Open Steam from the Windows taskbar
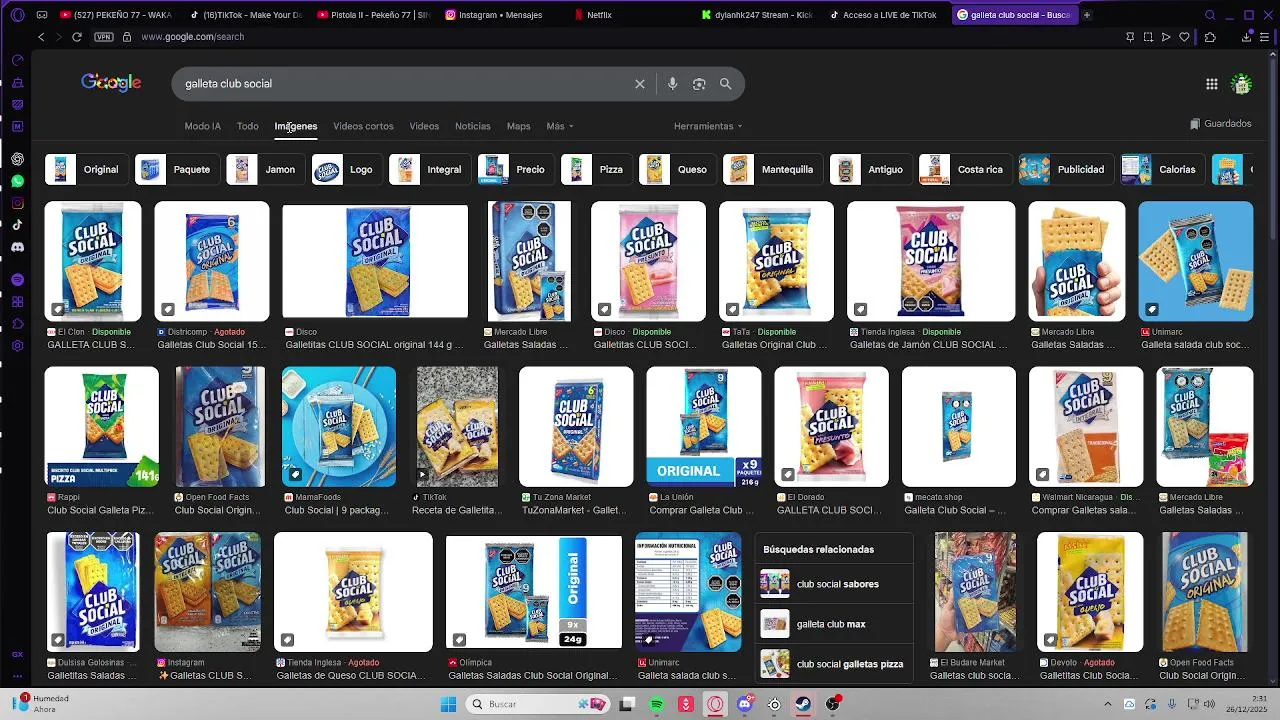This screenshot has height=720, width=1280. [x=803, y=704]
